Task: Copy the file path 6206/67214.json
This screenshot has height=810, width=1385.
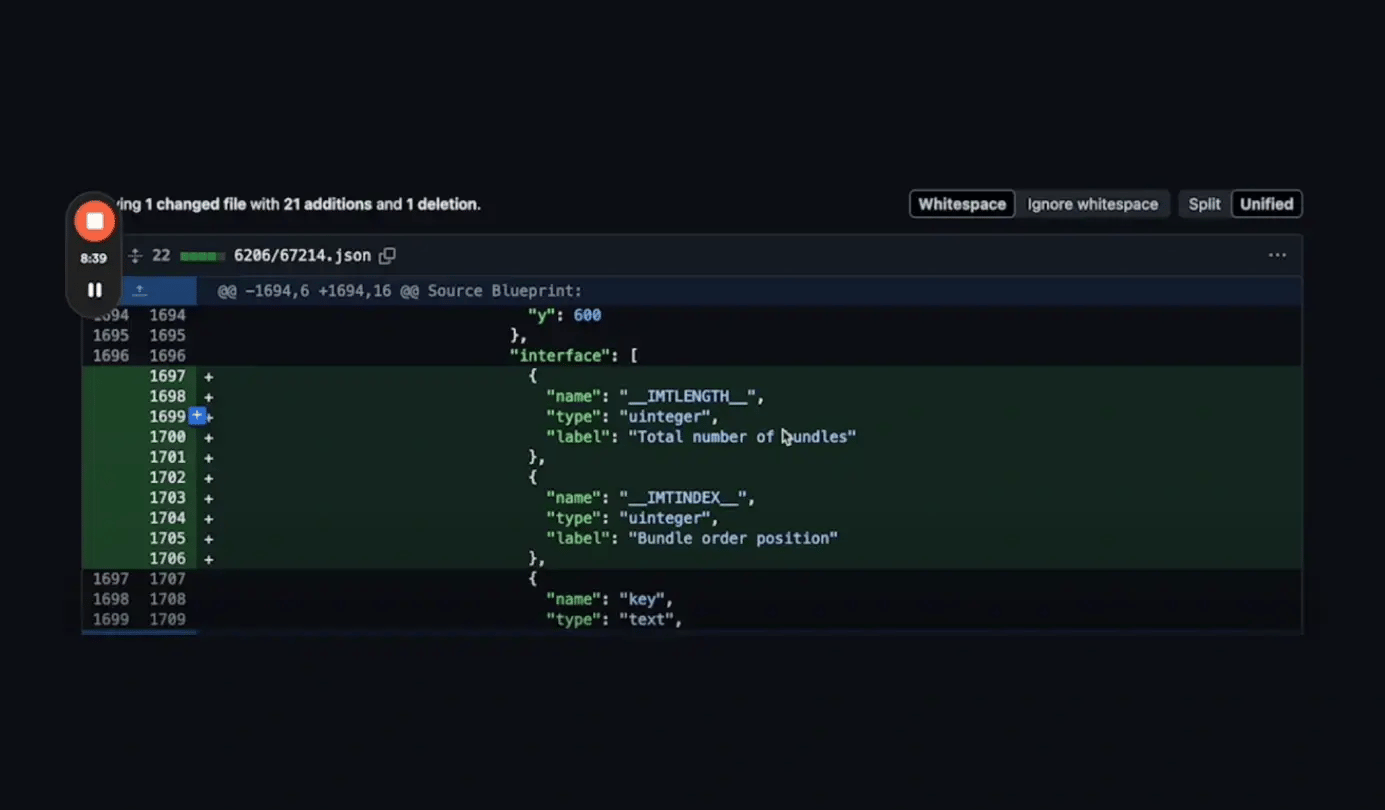Action: click(x=387, y=255)
